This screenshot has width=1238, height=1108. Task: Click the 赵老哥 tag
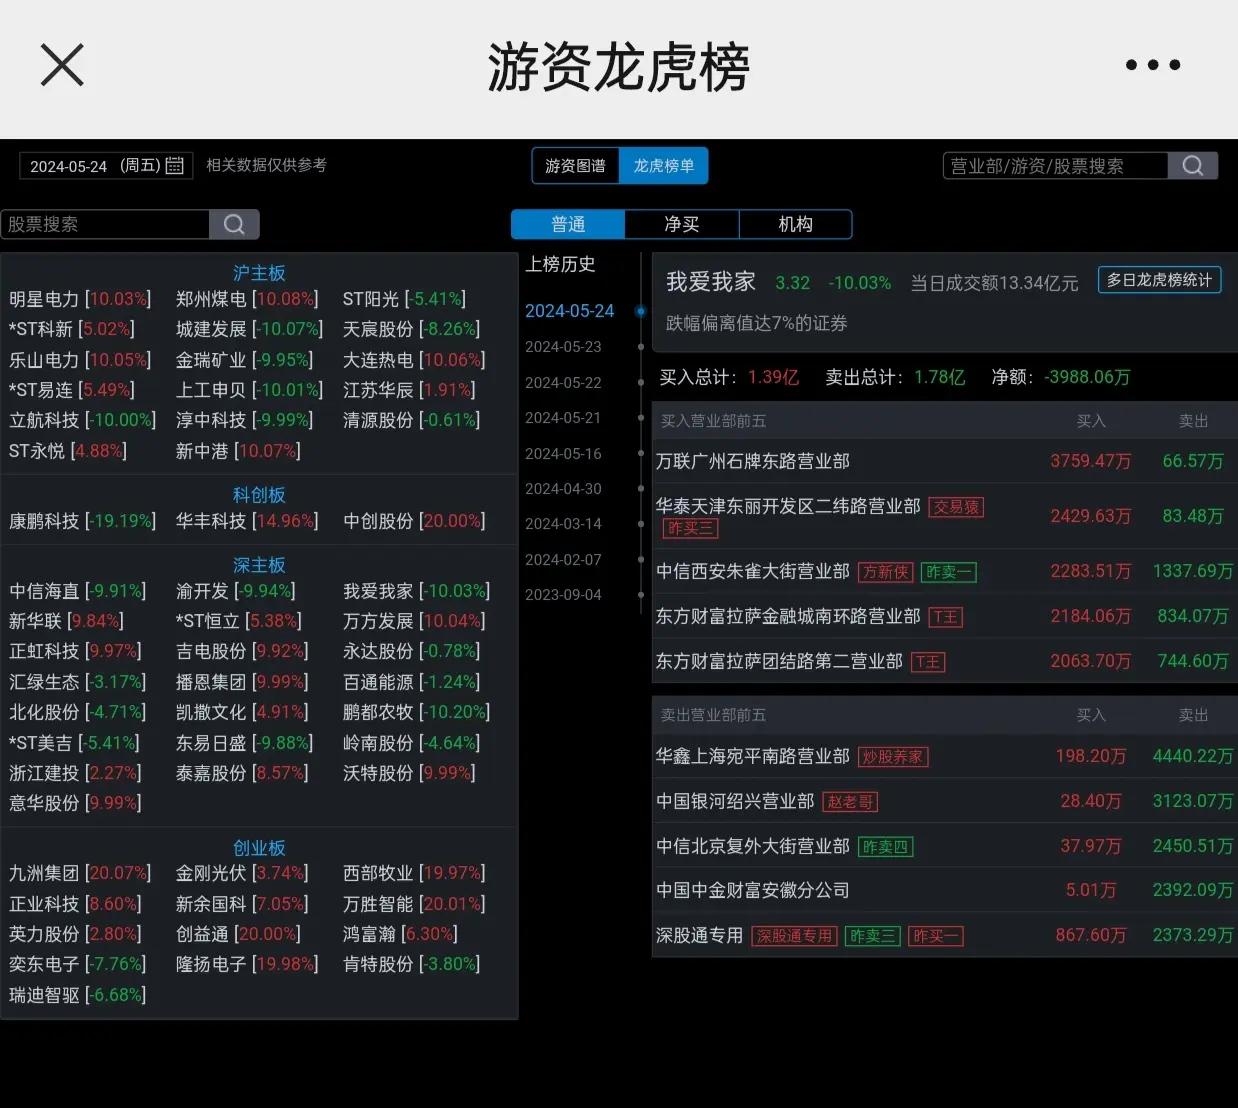pos(850,802)
